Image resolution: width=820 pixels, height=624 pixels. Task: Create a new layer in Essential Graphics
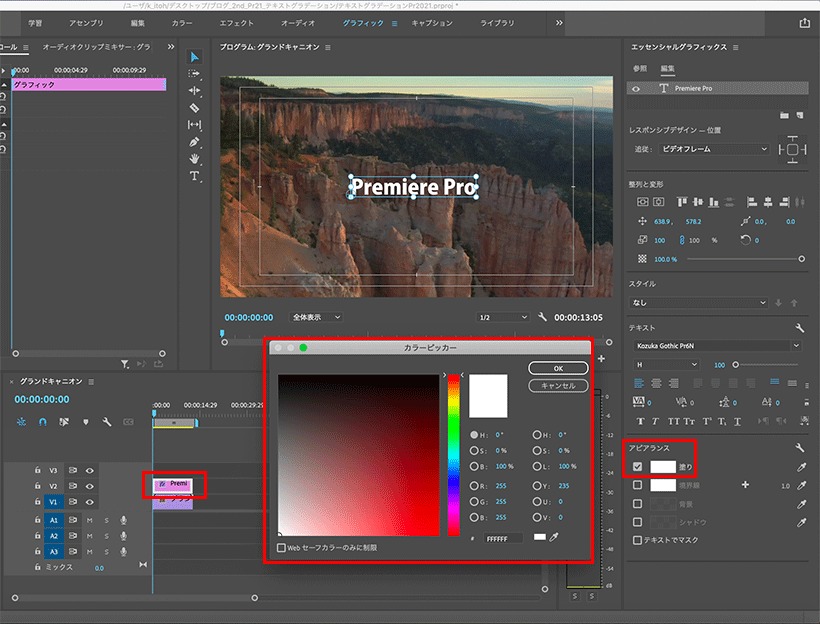800,115
